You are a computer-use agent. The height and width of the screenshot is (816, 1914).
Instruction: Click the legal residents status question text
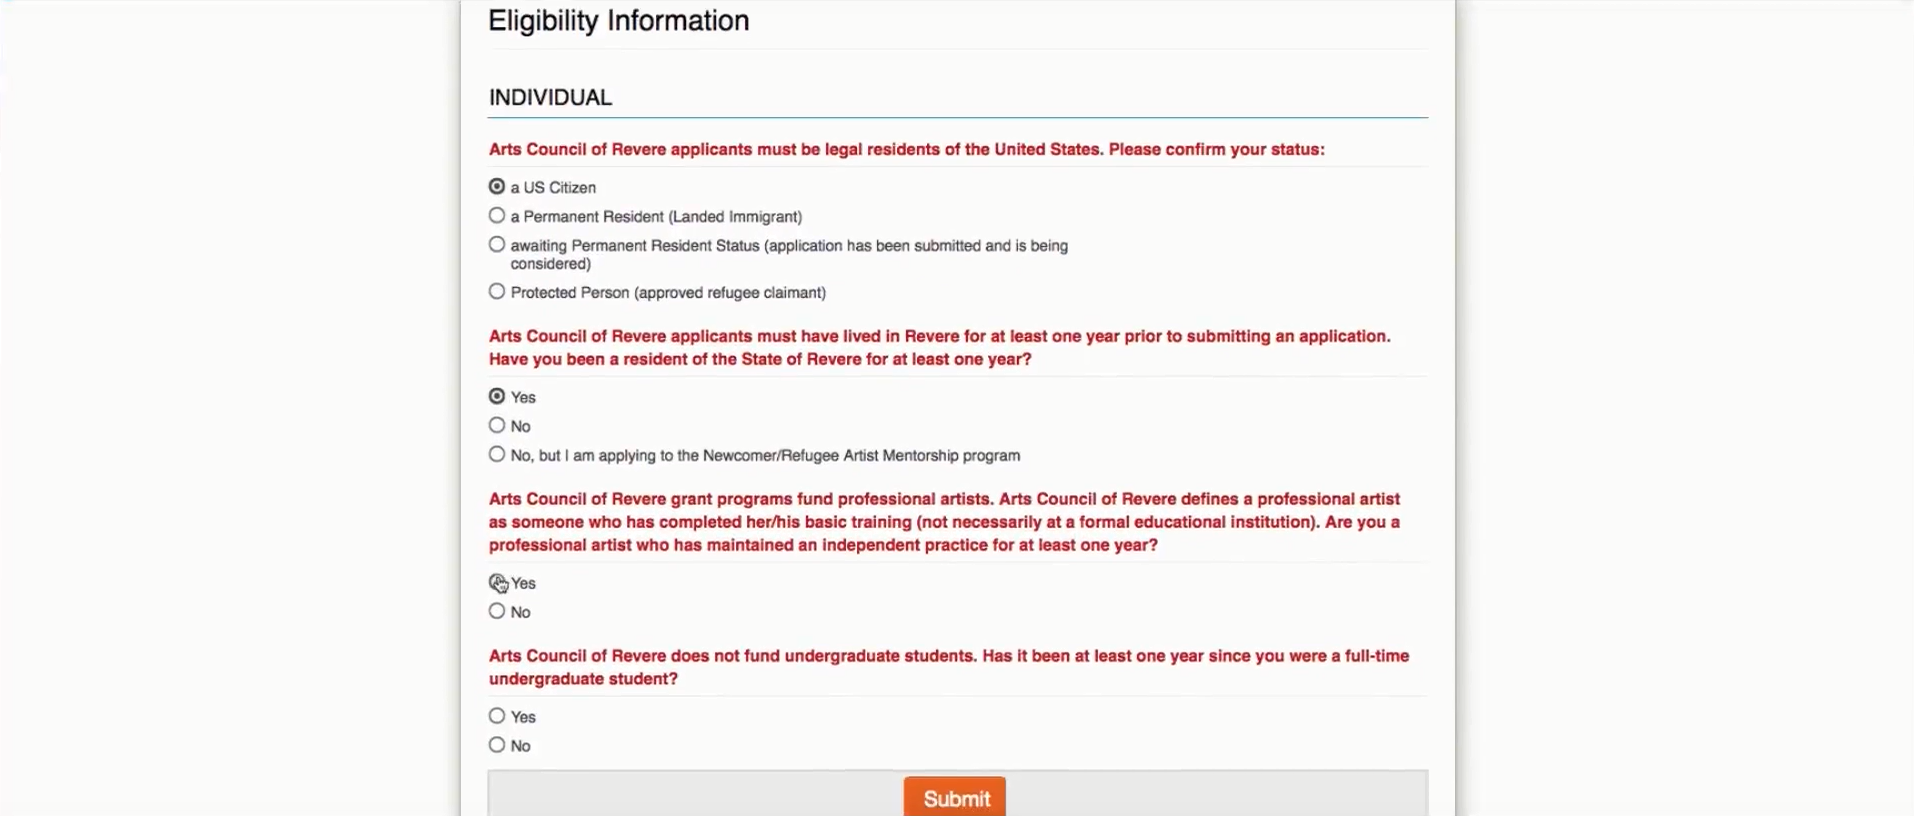pos(907,150)
